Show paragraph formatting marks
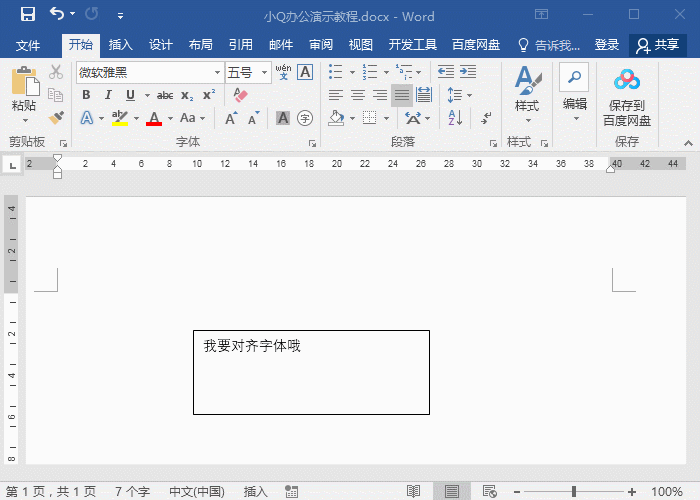Viewport: 700px width, 500px height. [487, 118]
